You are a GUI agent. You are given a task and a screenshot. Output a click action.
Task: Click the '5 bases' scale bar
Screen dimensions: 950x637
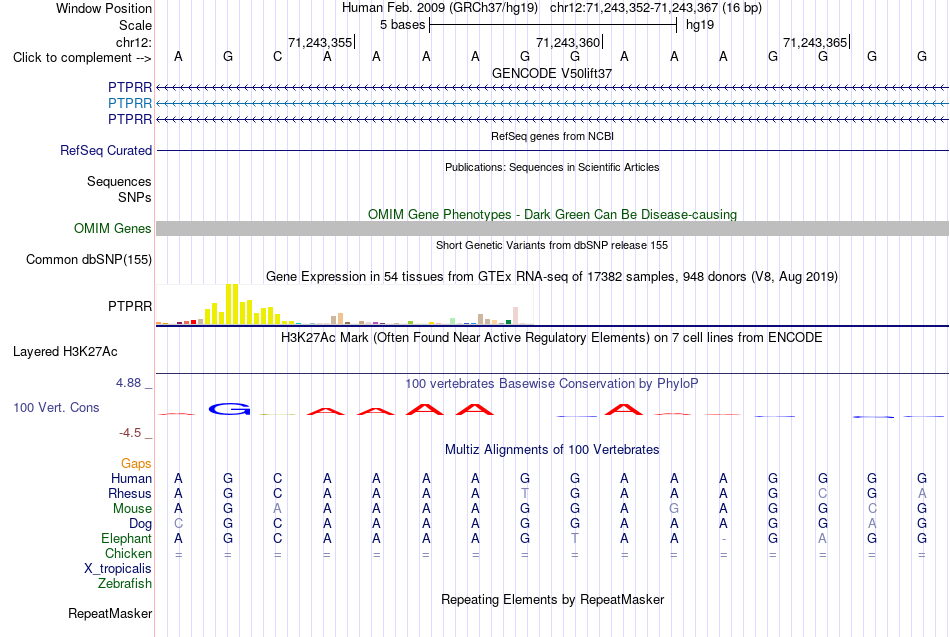[552, 25]
